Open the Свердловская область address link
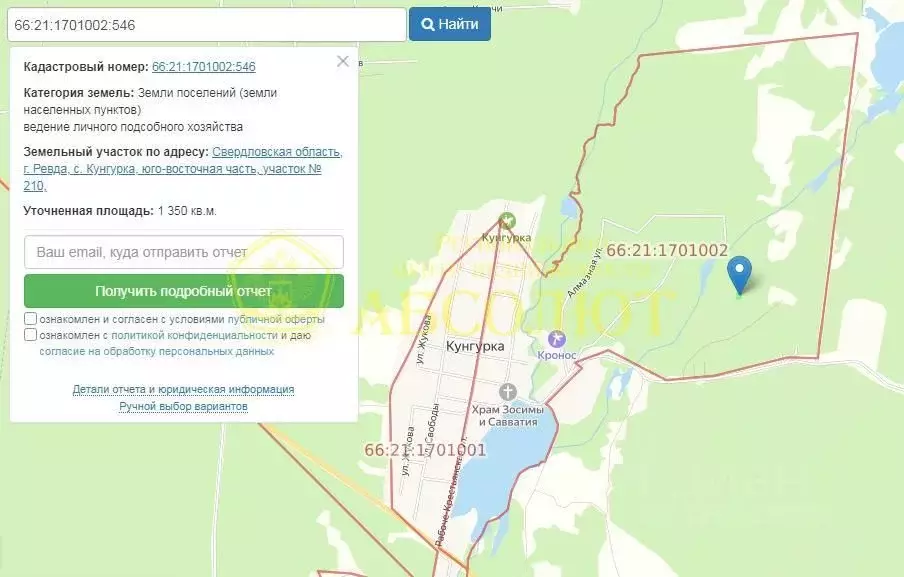Image resolution: width=904 pixels, height=577 pixels. tap(277, 152)
